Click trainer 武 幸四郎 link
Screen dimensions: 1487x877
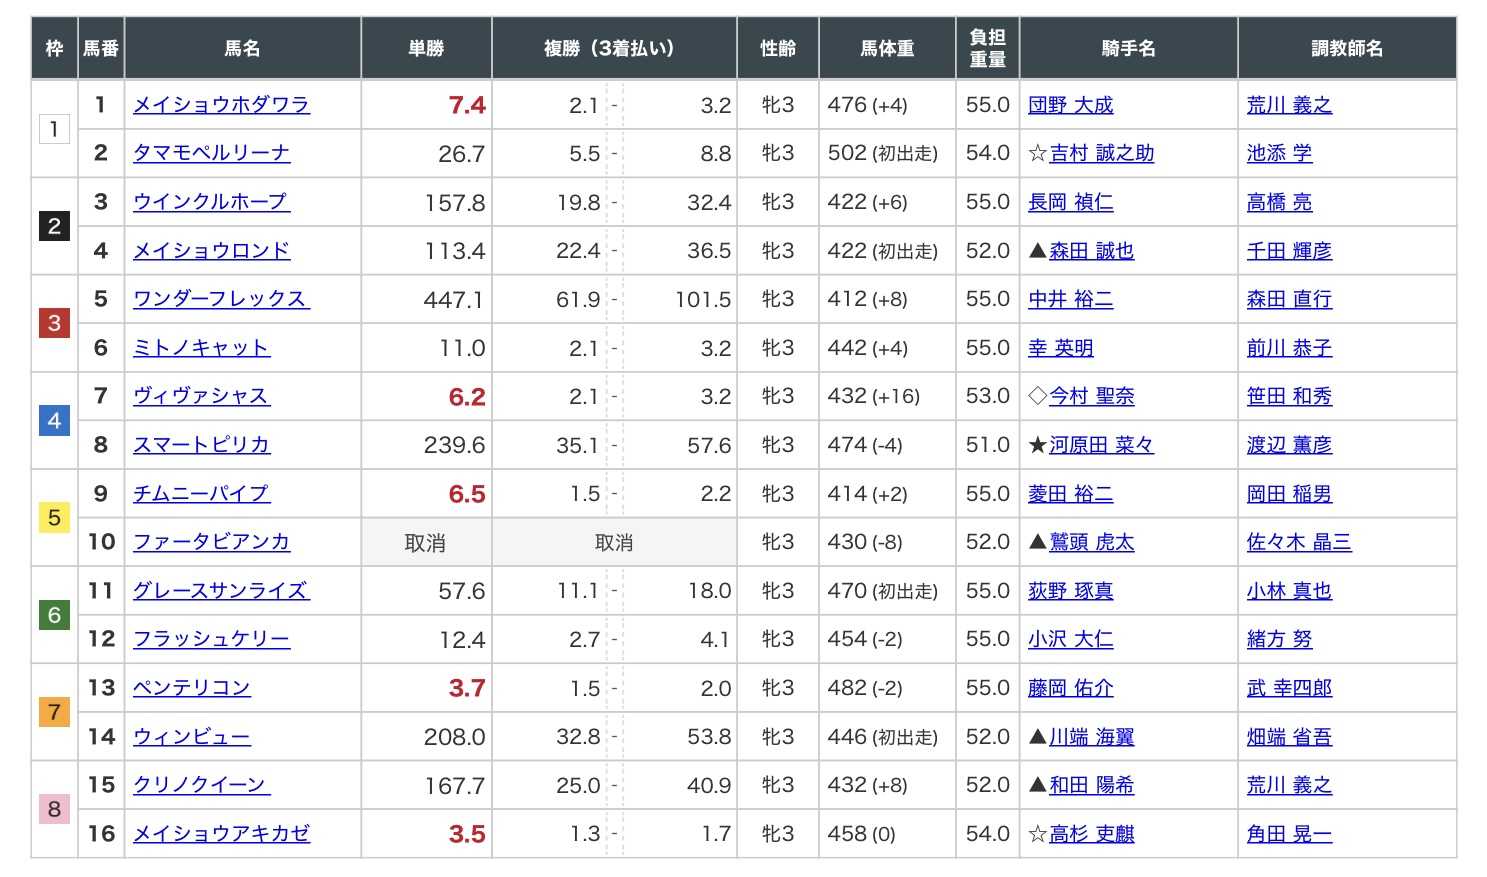coord(1289,688)
